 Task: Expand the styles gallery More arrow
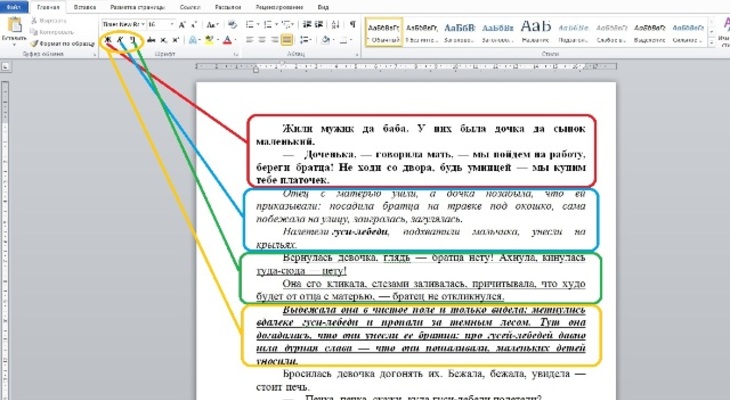click(x=711, y=43)
